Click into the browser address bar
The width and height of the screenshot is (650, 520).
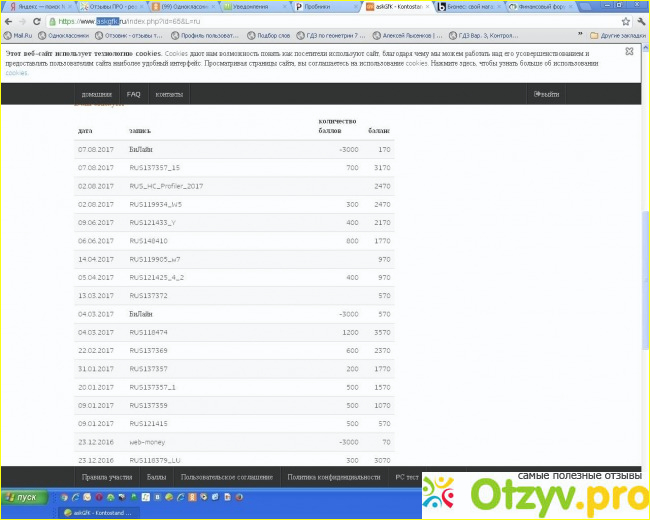pyautogui.click(x=300, y=20)
